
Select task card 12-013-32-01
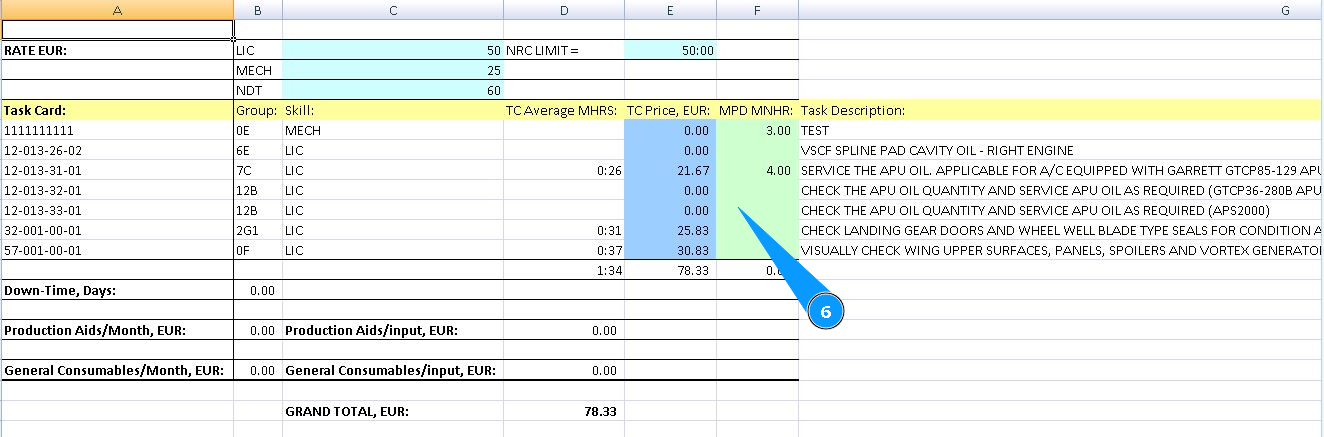point(117,190)
